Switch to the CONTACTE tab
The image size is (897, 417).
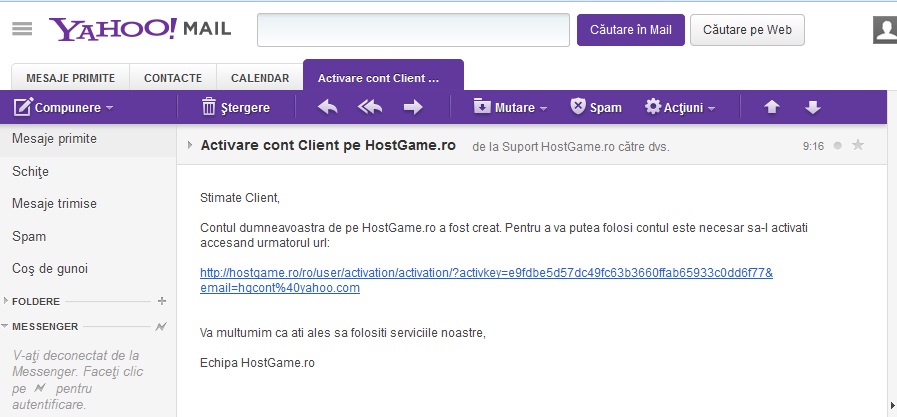(173, 78)
